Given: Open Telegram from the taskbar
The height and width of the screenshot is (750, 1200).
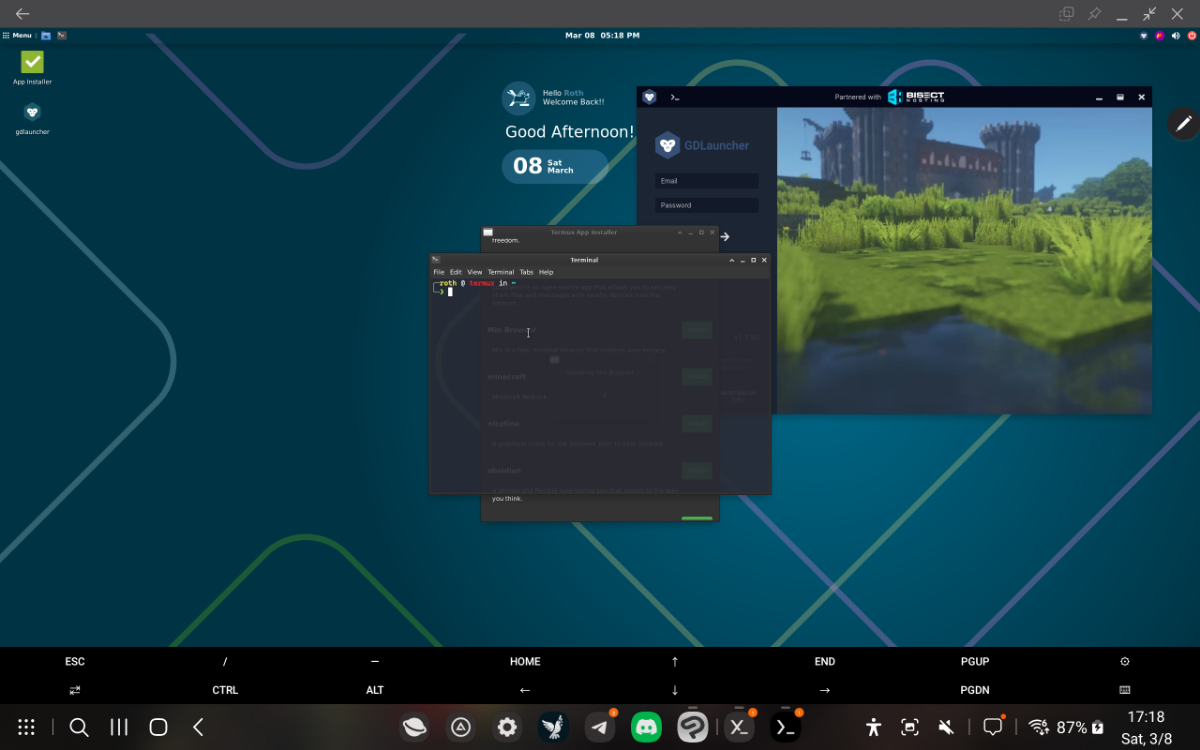Looking at the screenshot, I should 600,728.
